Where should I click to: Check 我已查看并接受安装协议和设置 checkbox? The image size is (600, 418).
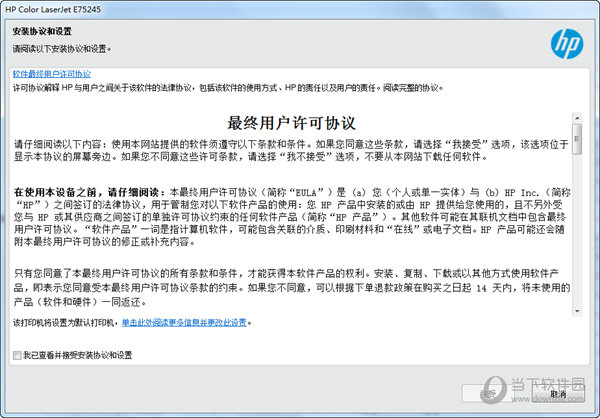coord(17,355)
